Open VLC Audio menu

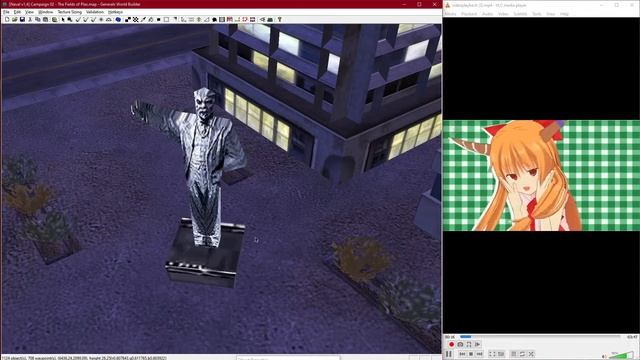(487, 14)
